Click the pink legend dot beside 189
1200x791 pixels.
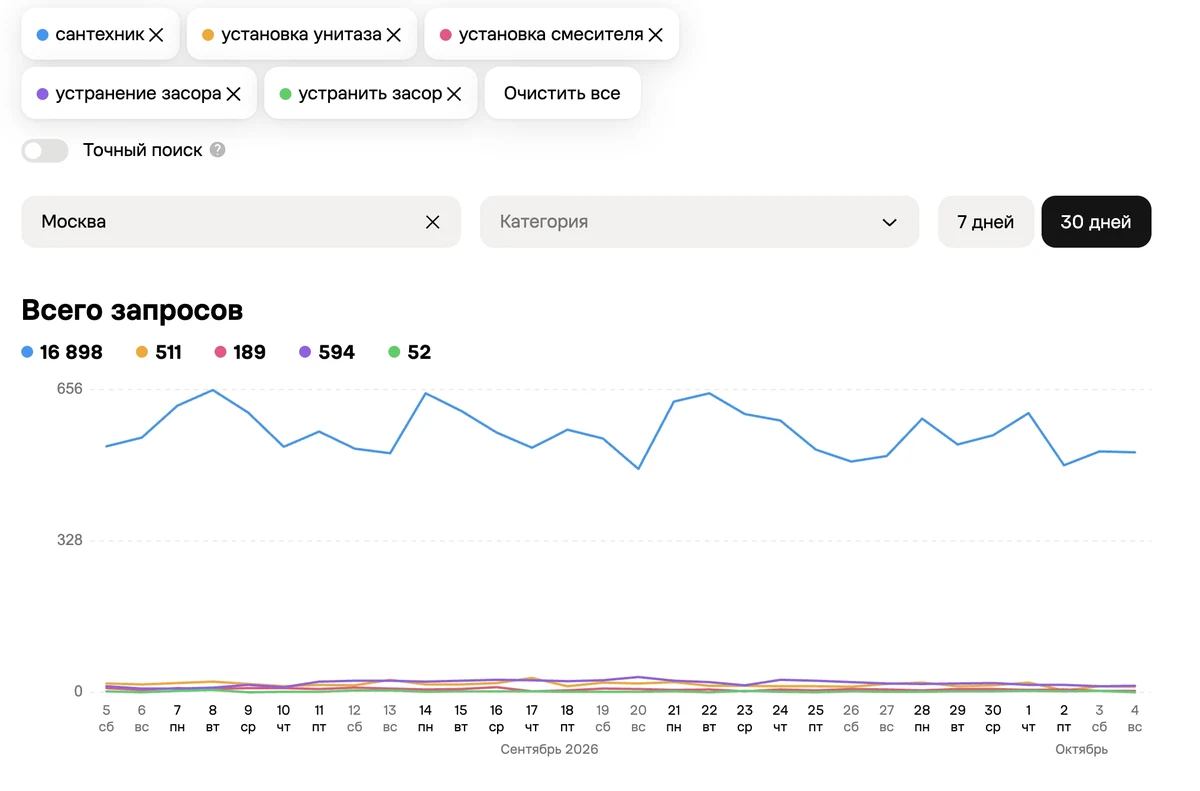pos(220,352)
